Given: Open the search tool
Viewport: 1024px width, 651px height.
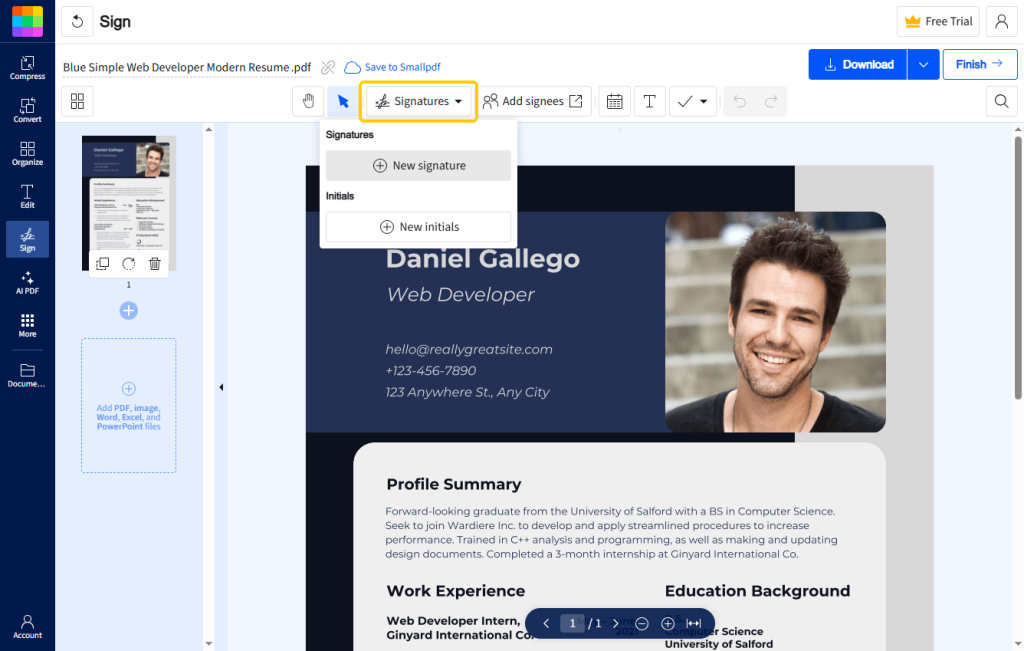Looking at the screenshot, I should point(1000,101).
